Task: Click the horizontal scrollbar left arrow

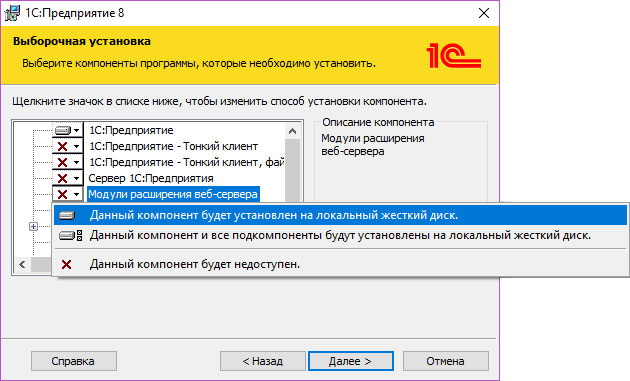Action: tap(22, 265)
